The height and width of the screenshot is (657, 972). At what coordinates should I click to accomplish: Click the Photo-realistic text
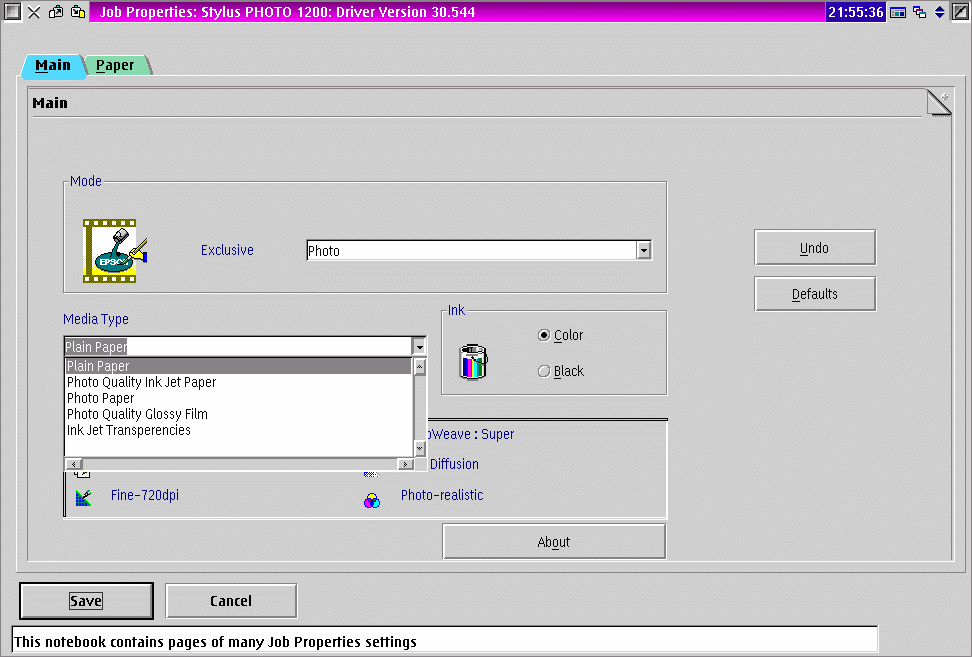tap(442, 495)
